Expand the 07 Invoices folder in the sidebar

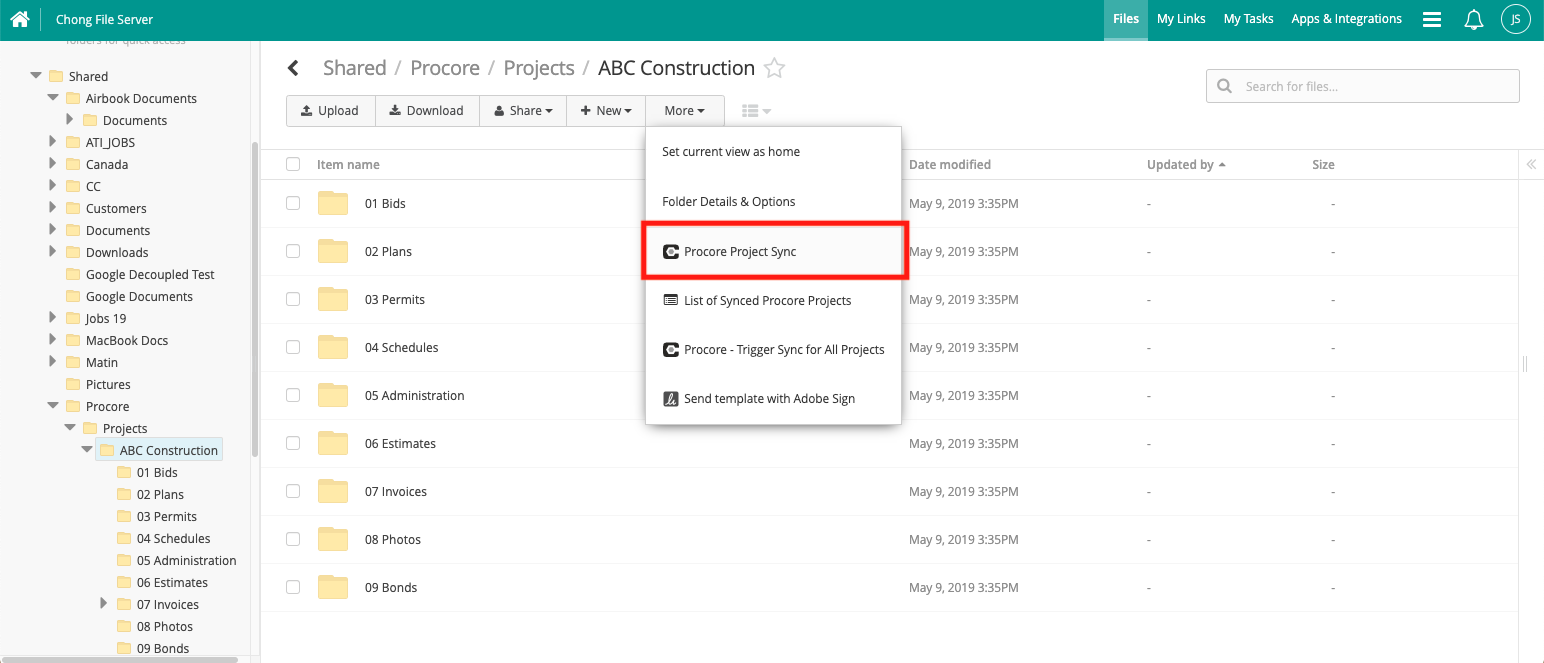pyautogui.click(x=104, y=604)
